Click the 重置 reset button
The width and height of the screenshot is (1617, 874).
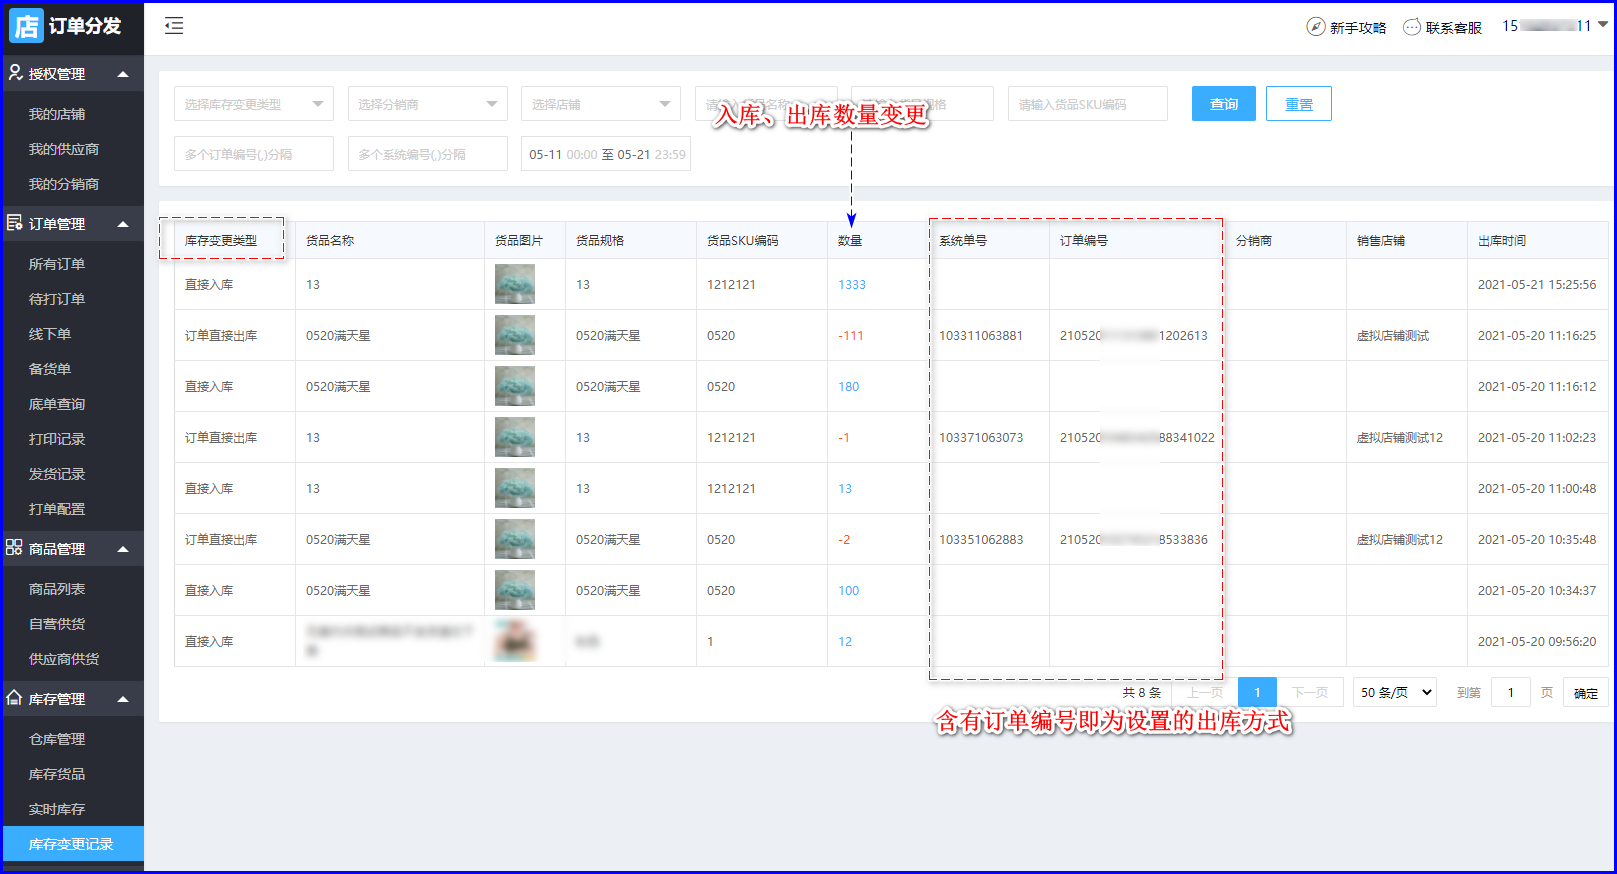(x=1299, y=104)
